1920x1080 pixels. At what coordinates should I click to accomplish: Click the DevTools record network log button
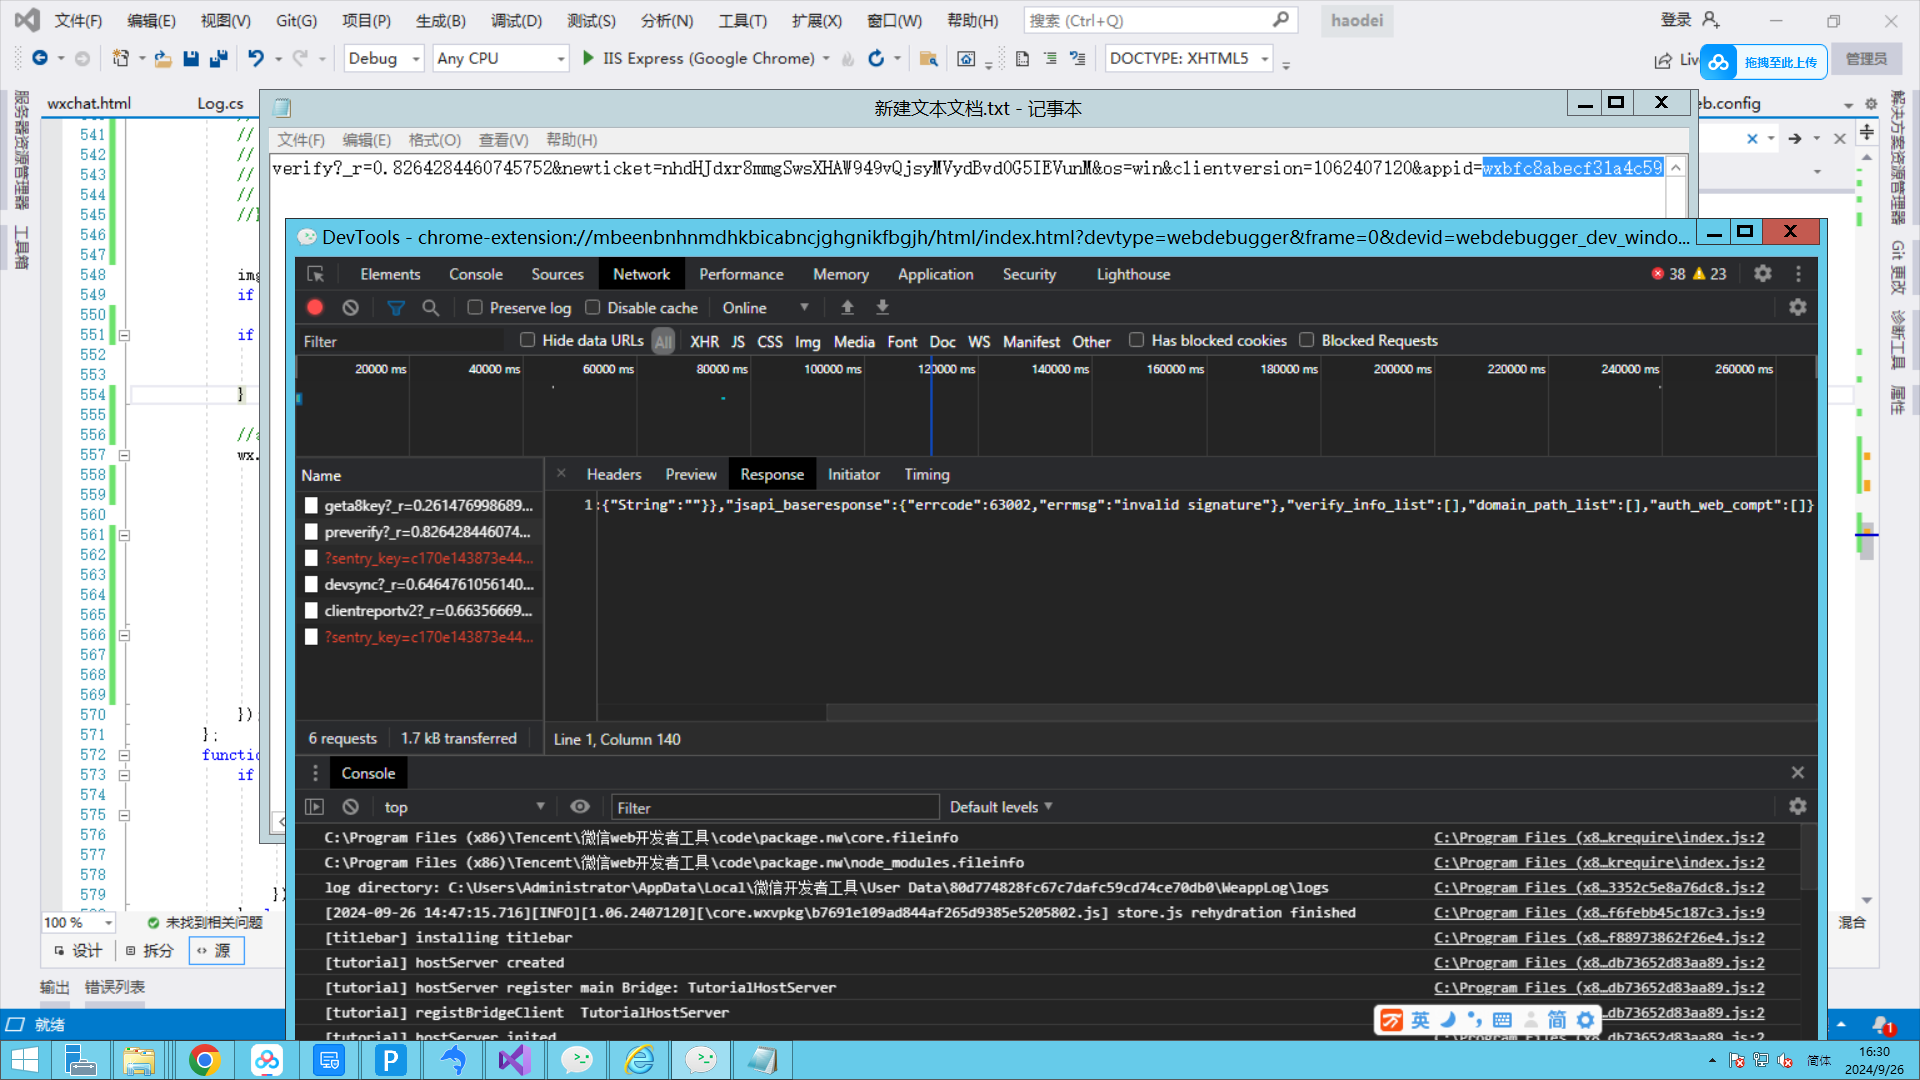click(315, 308)
